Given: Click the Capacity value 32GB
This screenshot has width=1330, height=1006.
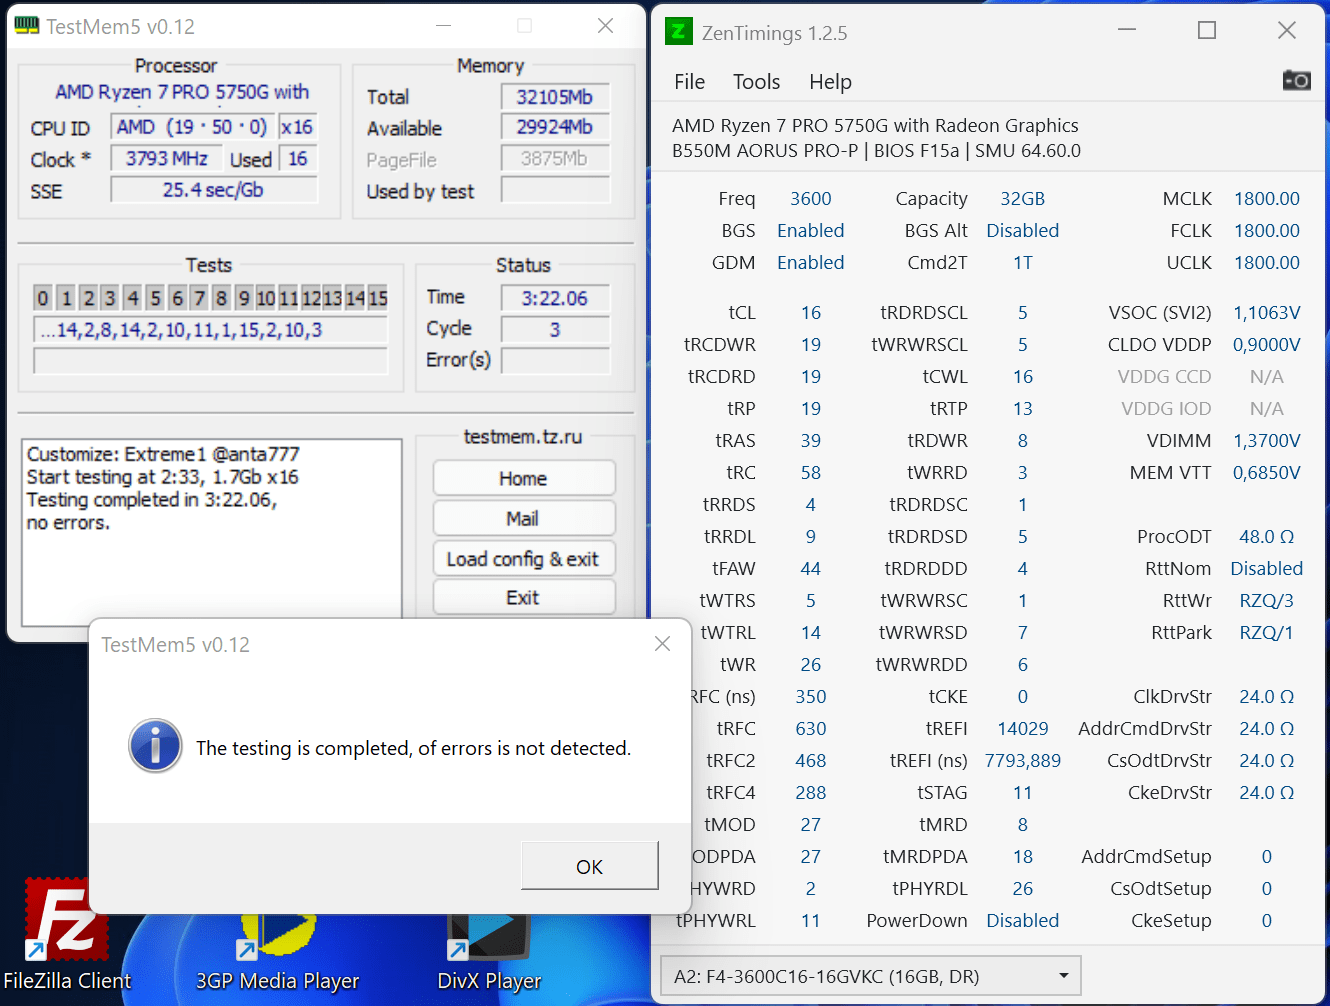Looking at the screenshot, I should [1023, 199].
